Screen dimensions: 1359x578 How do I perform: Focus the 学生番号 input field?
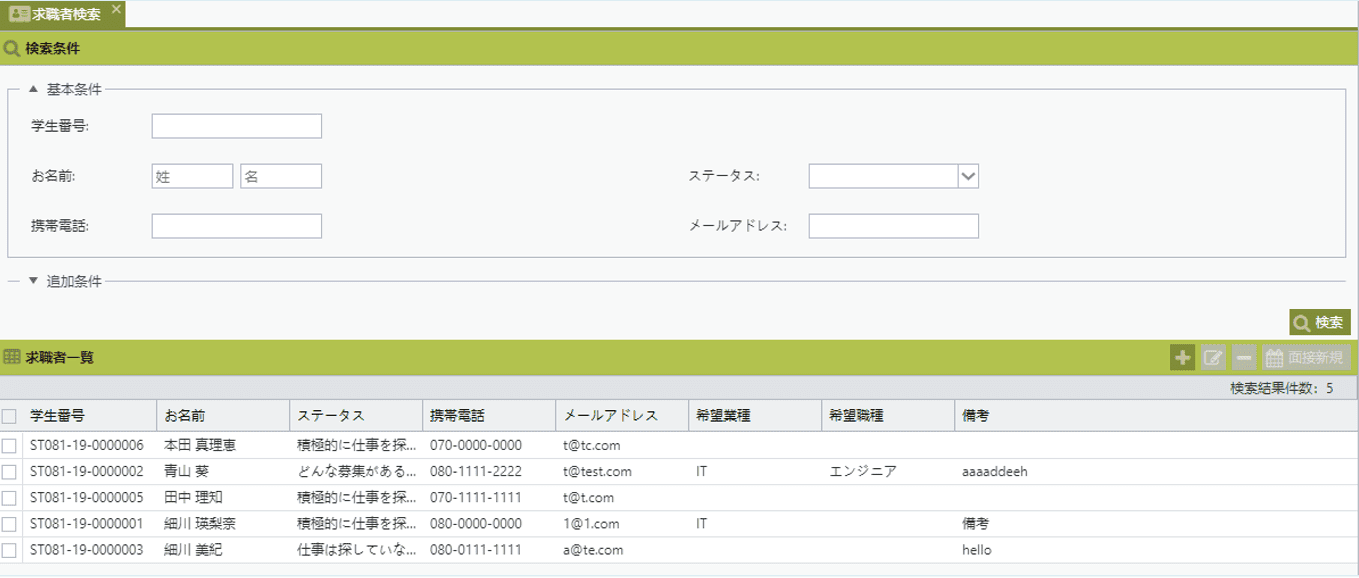click(x=237, y=126)
